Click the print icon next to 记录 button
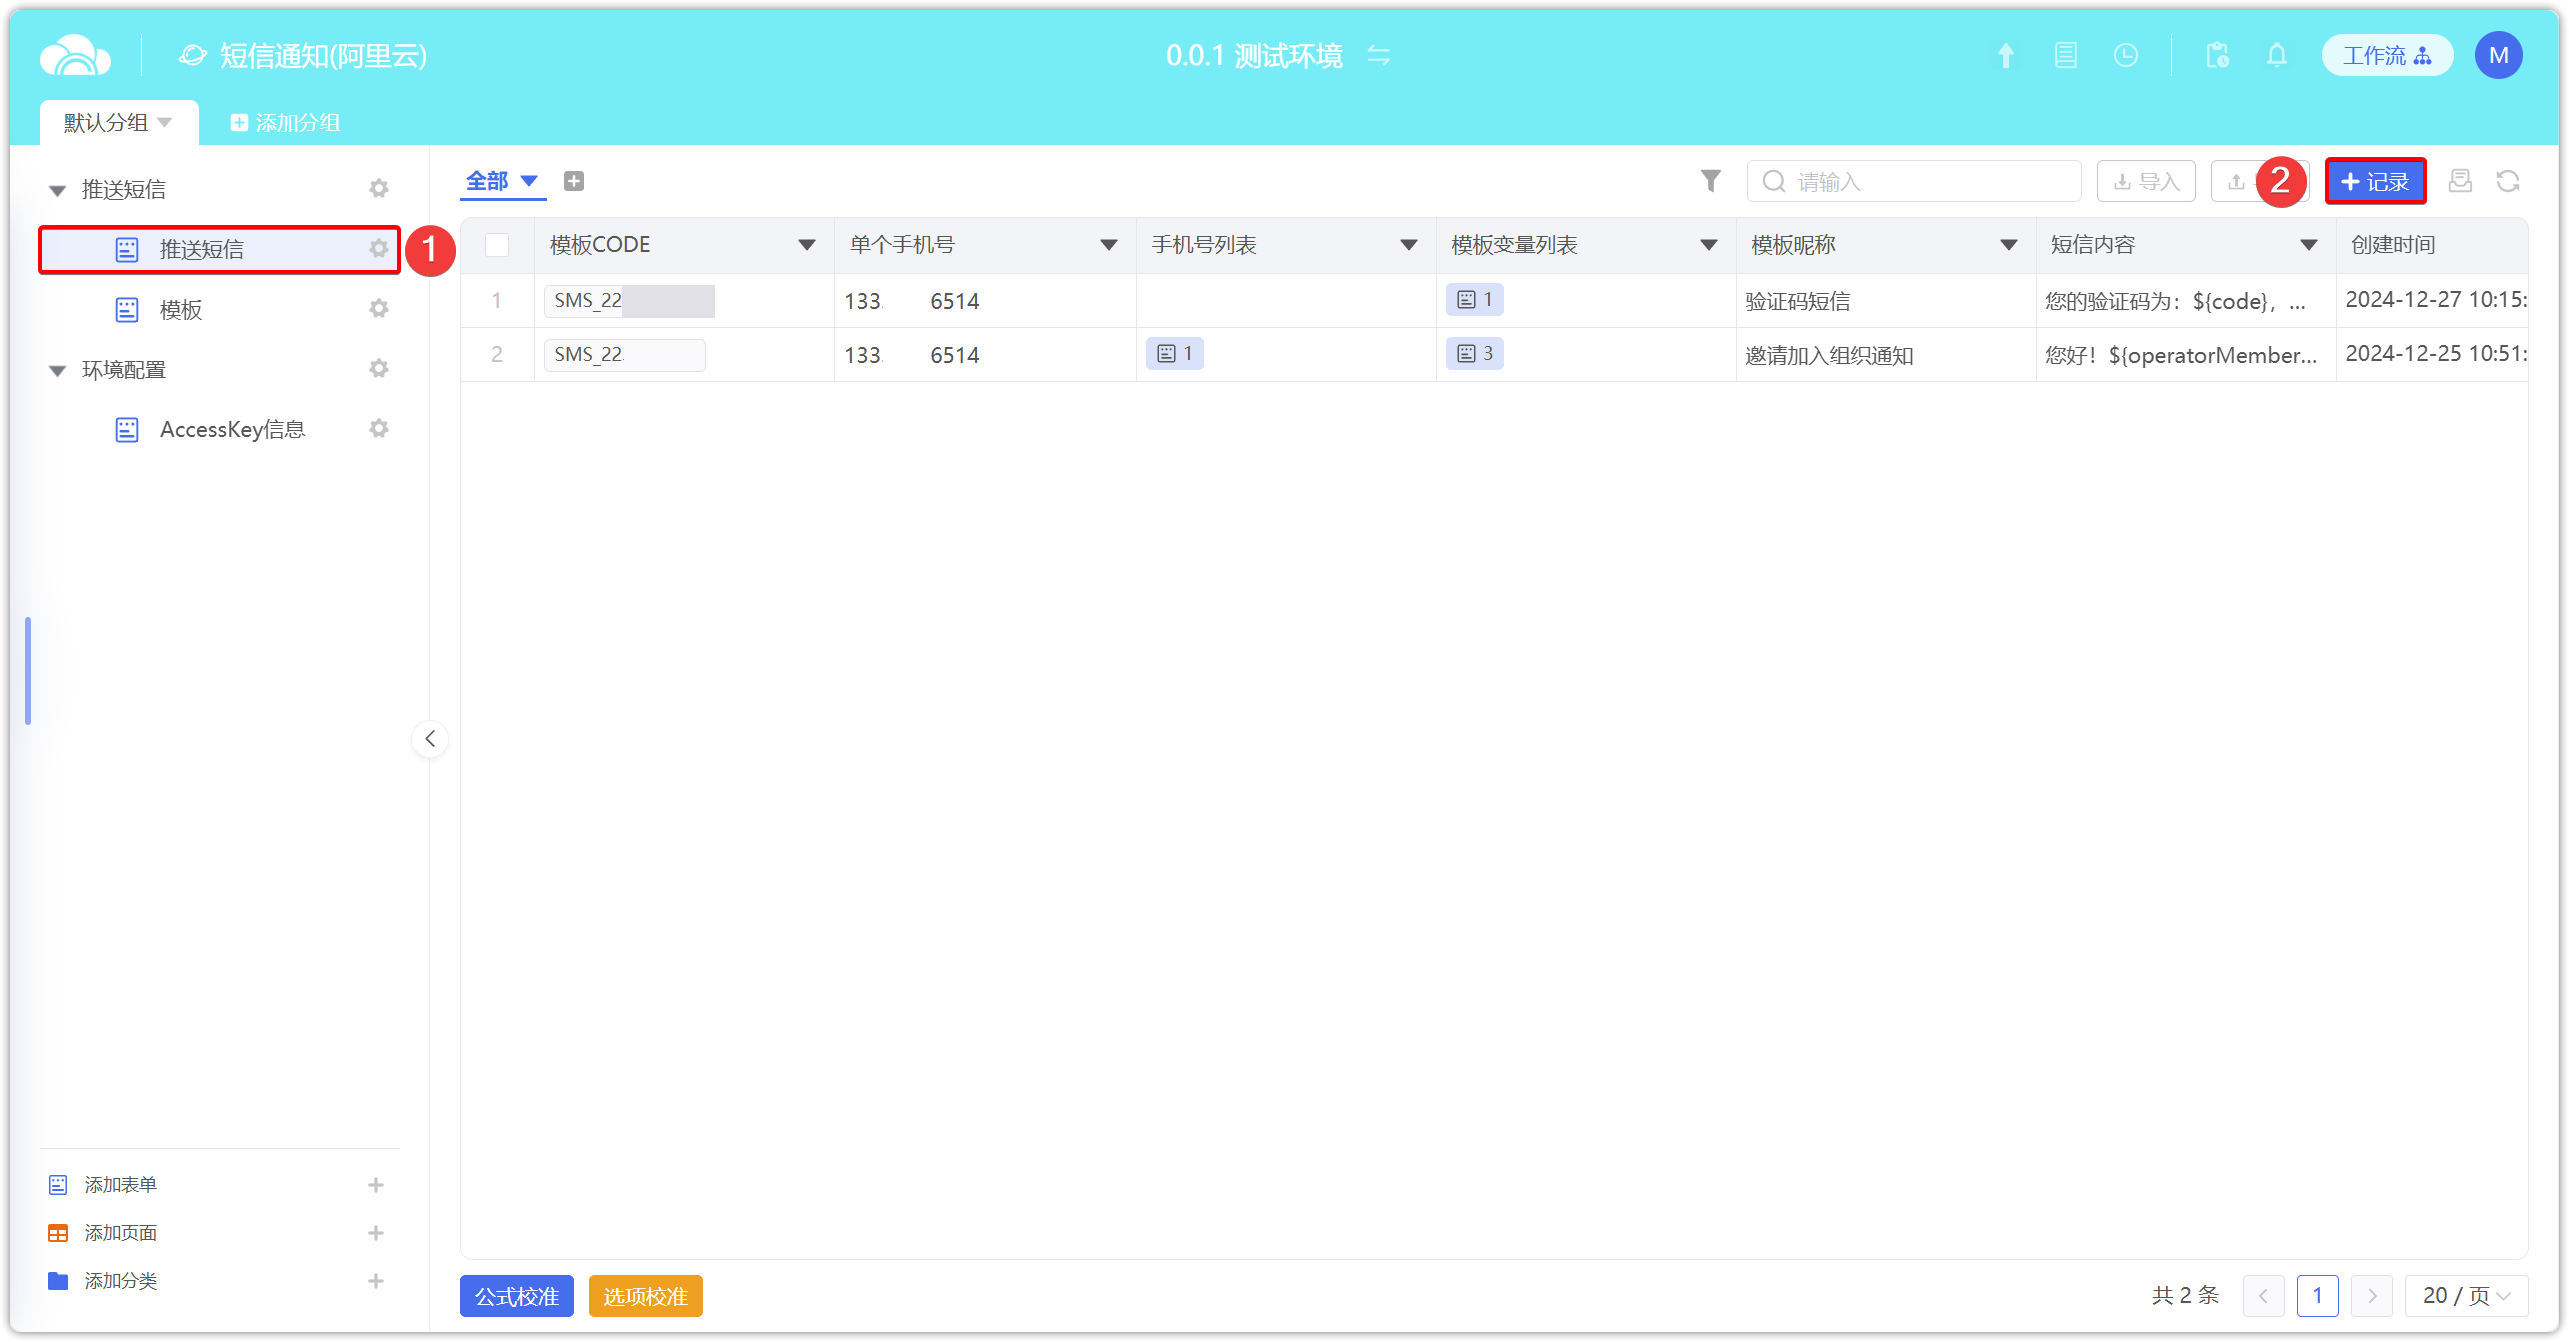Screen dimensions: 2569x1342 pos(2459,181)
